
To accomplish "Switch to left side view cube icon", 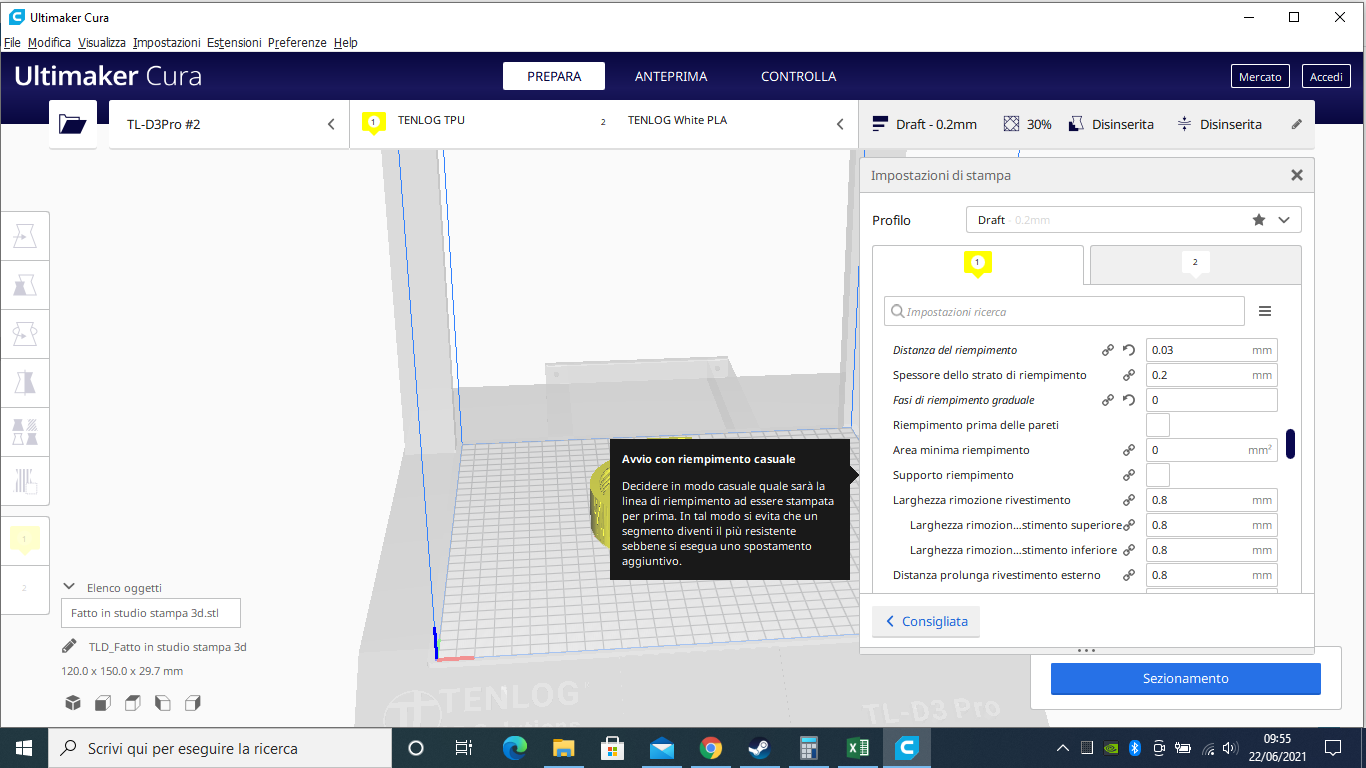I will (x=163, y=703).
